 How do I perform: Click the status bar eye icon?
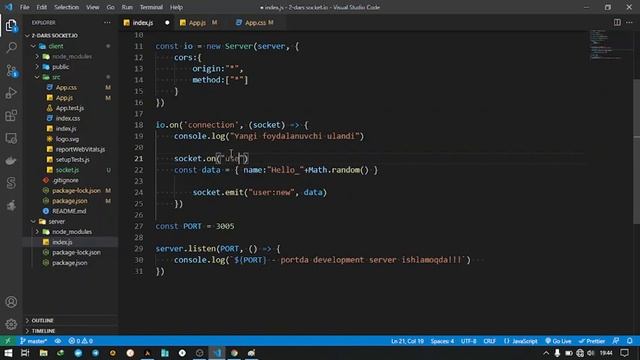pyautogui.click(x=58, y=341)
